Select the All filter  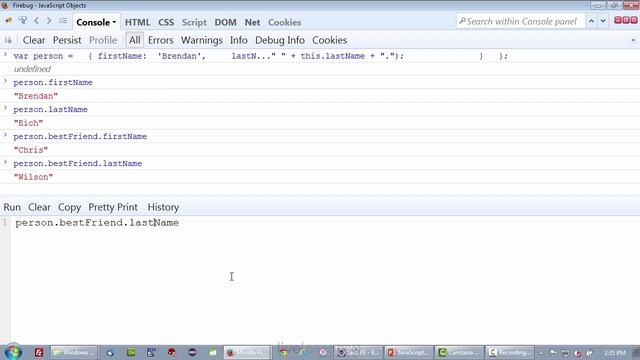pyautogui.click(x=134, y=40)
